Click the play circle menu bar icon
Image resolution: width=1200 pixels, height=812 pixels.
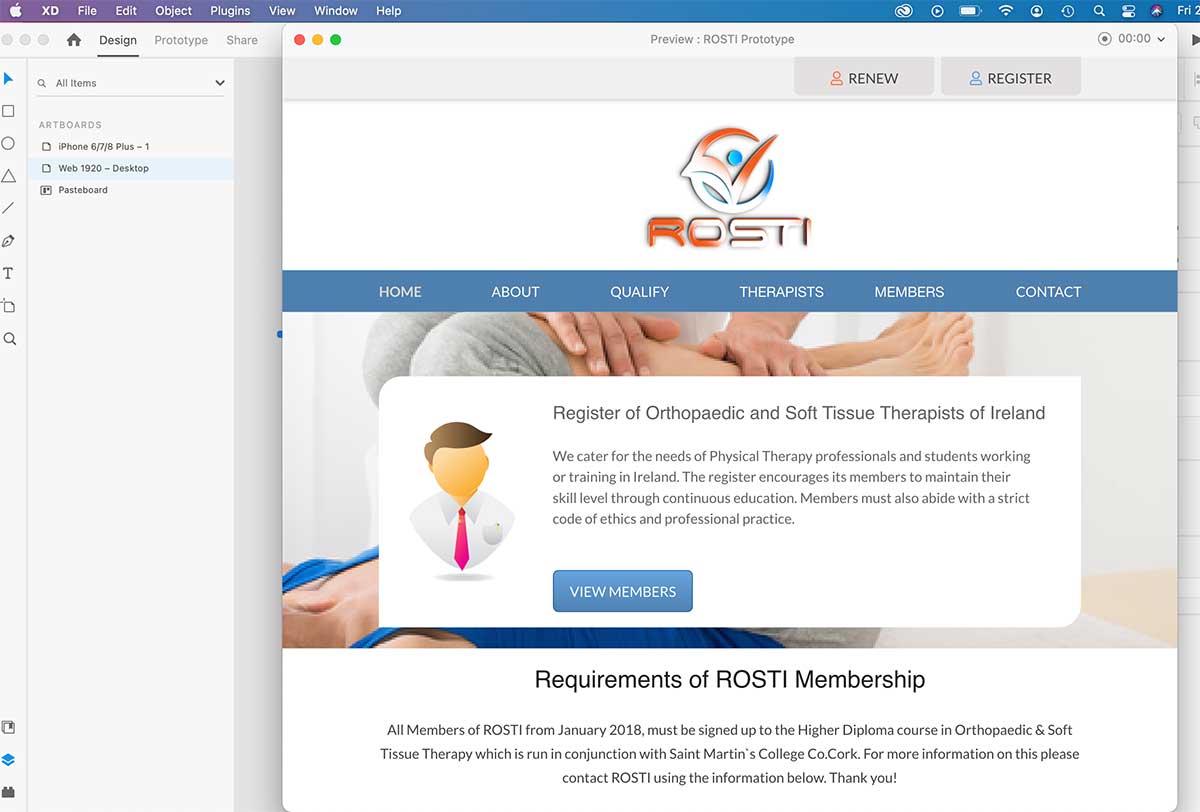937,11
